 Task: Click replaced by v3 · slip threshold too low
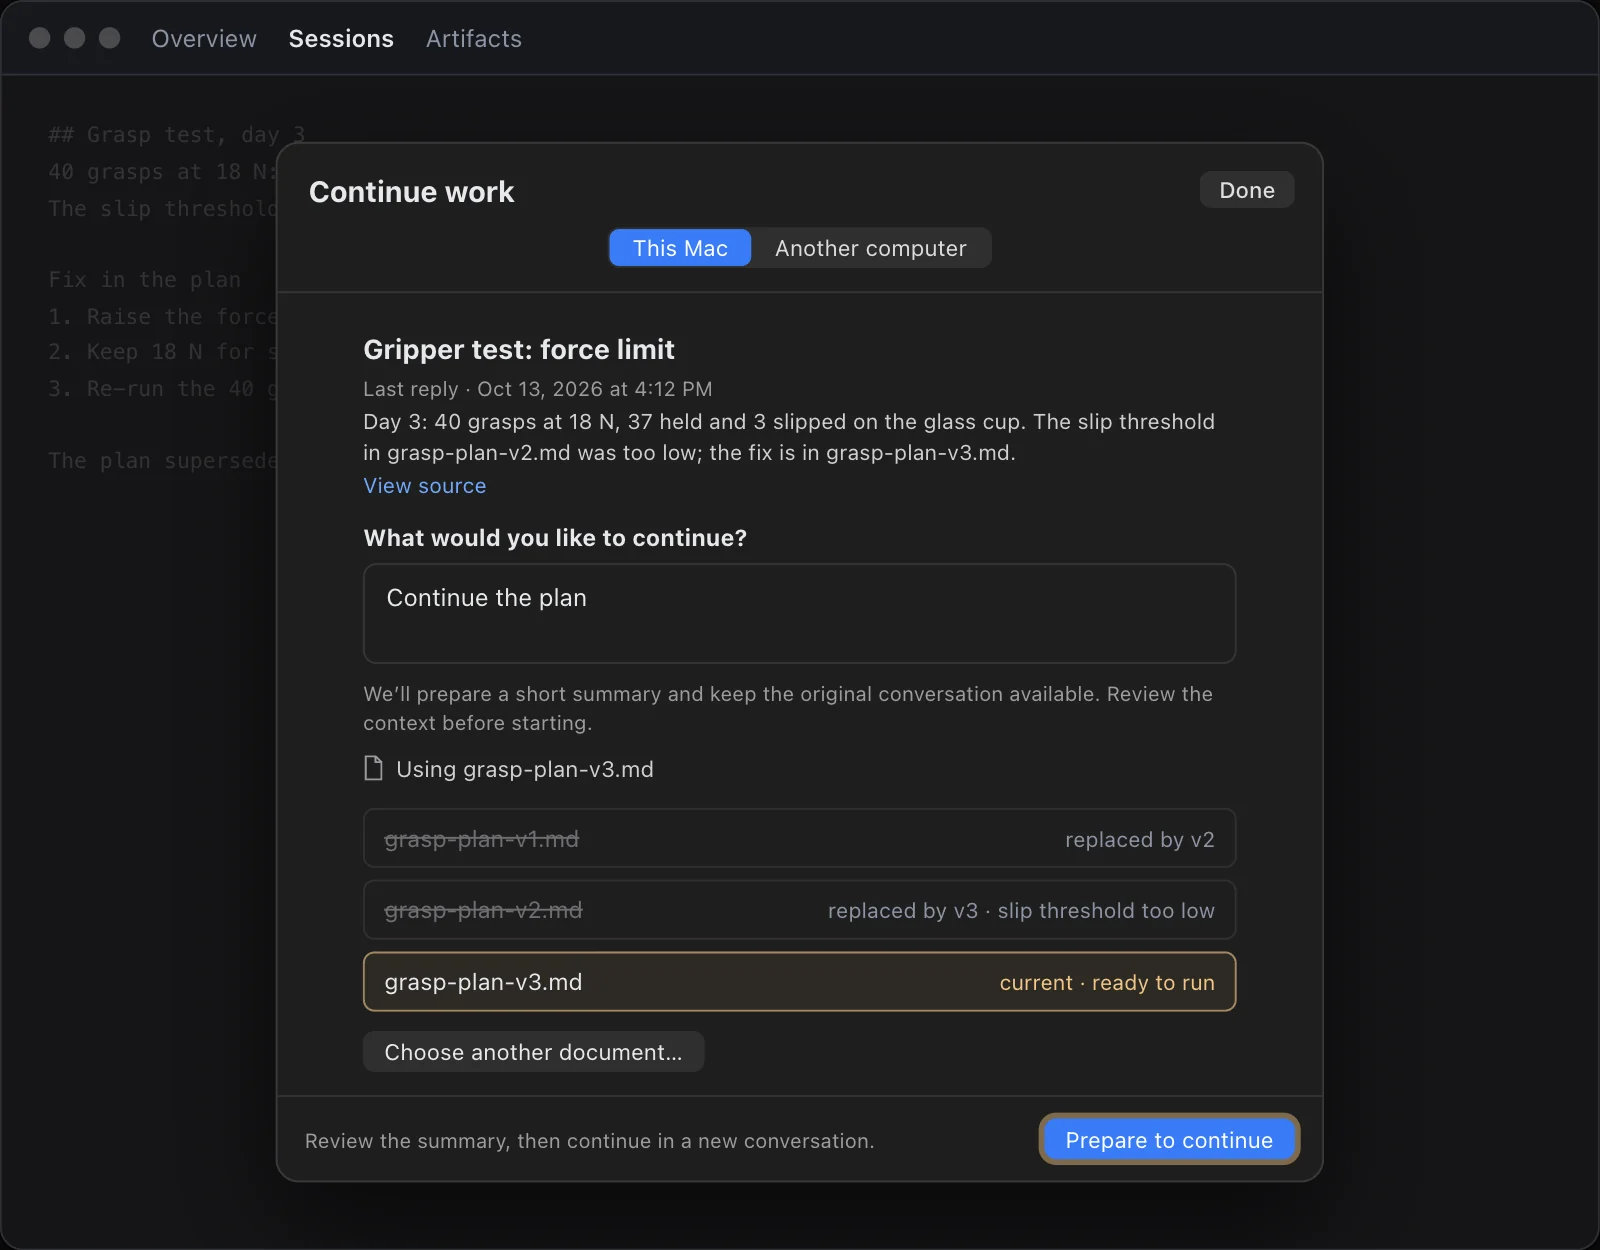click(1021, 911)
